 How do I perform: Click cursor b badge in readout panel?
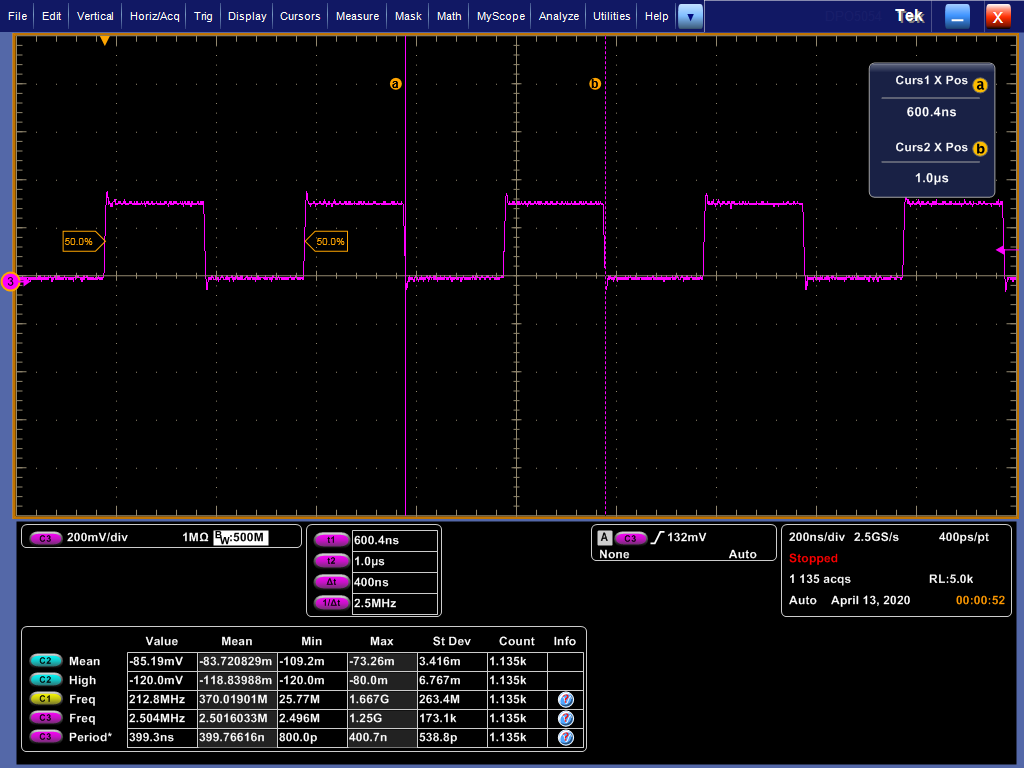click(x=980, y=148)
